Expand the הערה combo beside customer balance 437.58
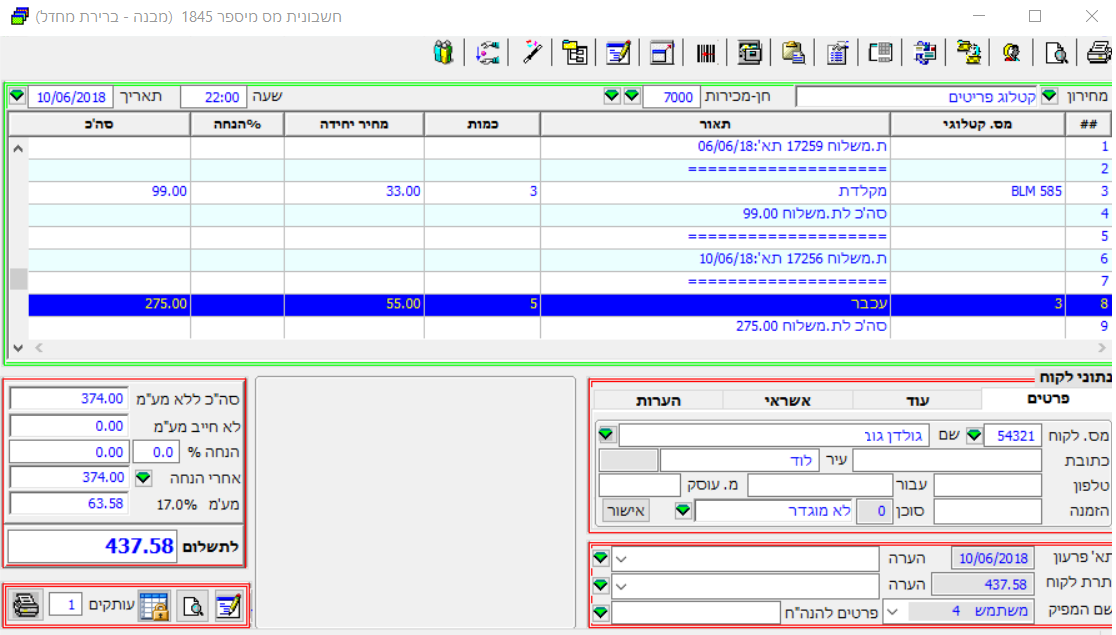 pyautogui.click(x=621, y=587)
